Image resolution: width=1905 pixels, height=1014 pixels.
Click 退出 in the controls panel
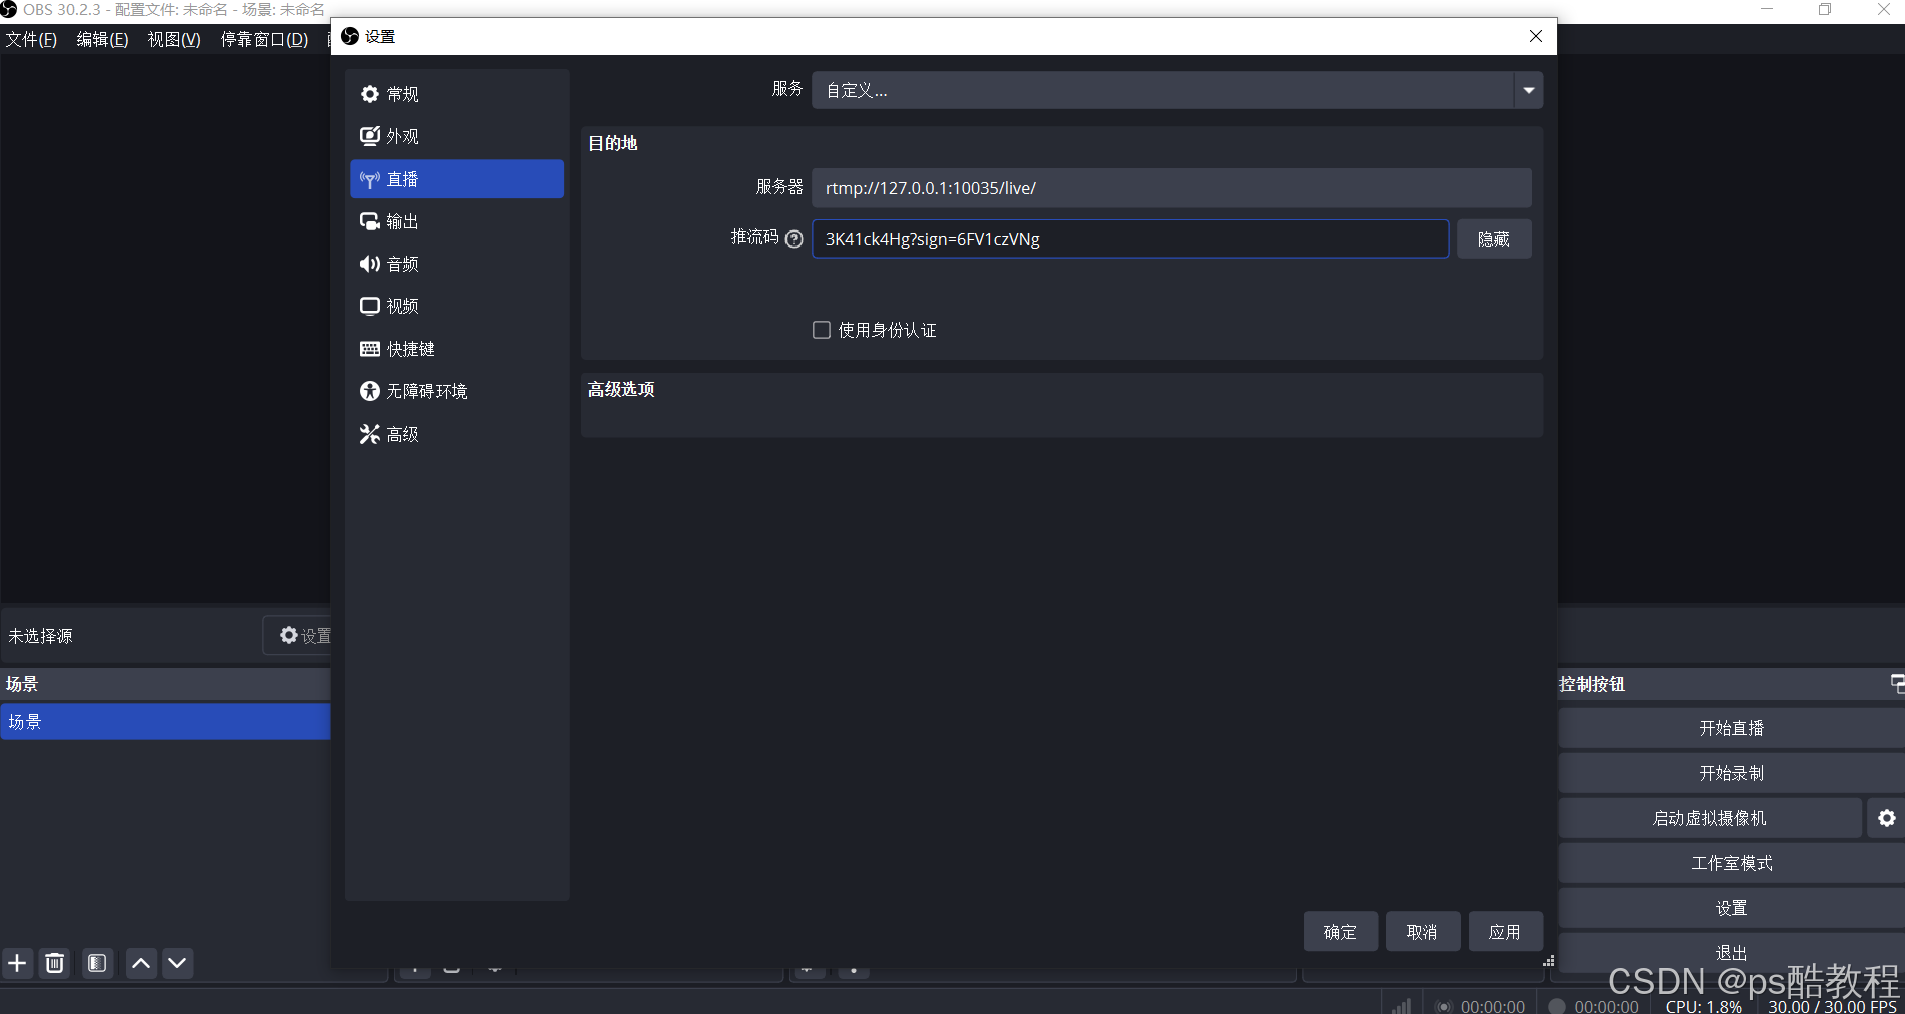(1731, 952)
